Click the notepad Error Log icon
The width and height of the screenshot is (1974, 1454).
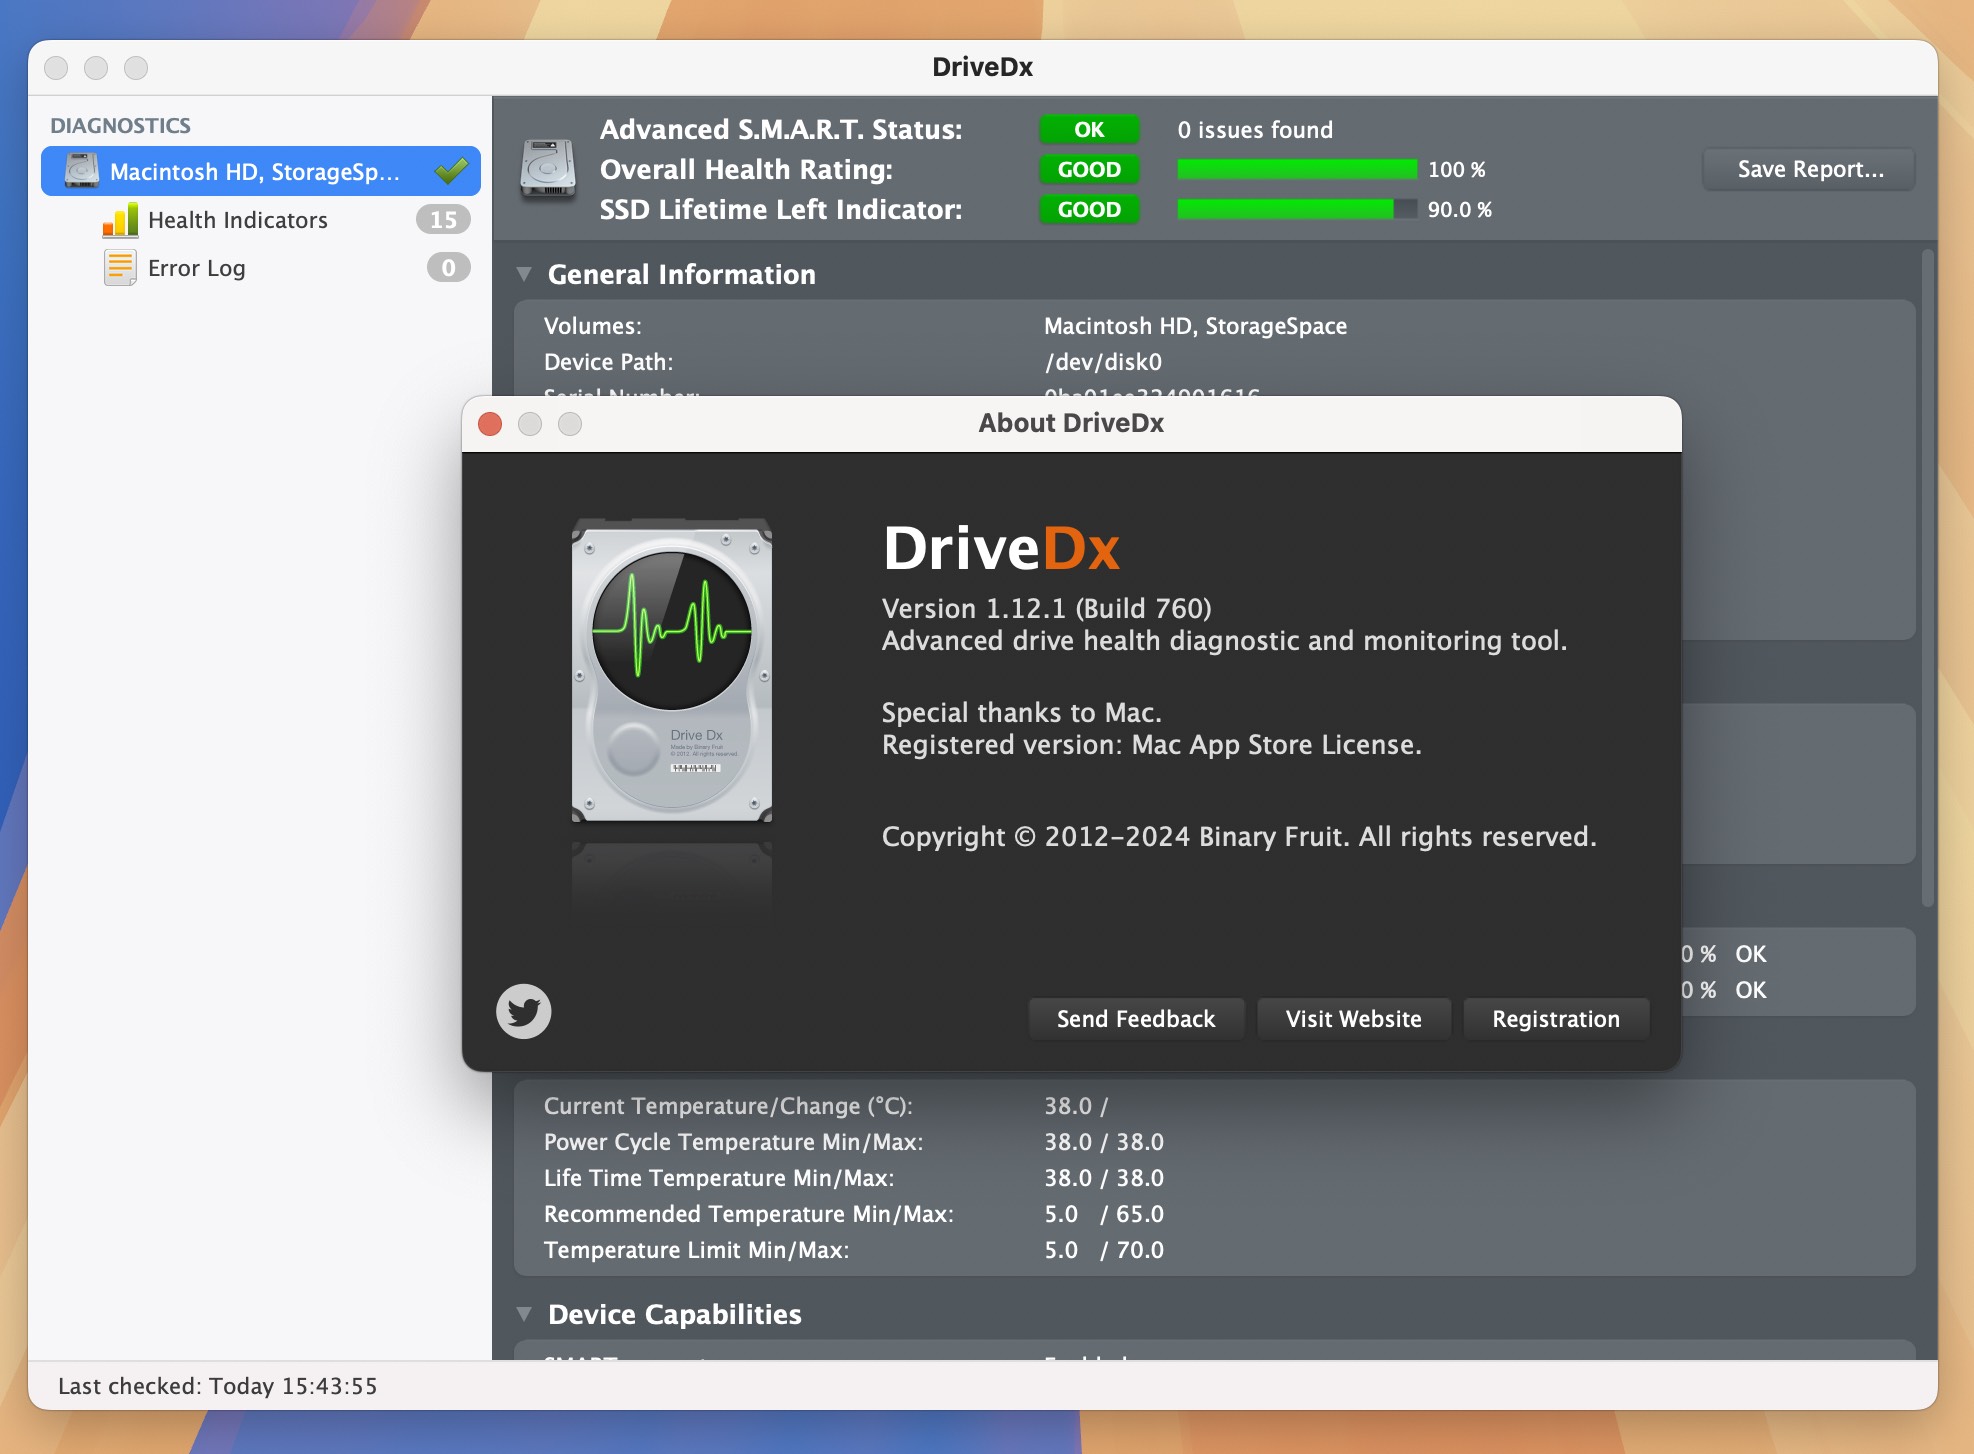point(116,268)
